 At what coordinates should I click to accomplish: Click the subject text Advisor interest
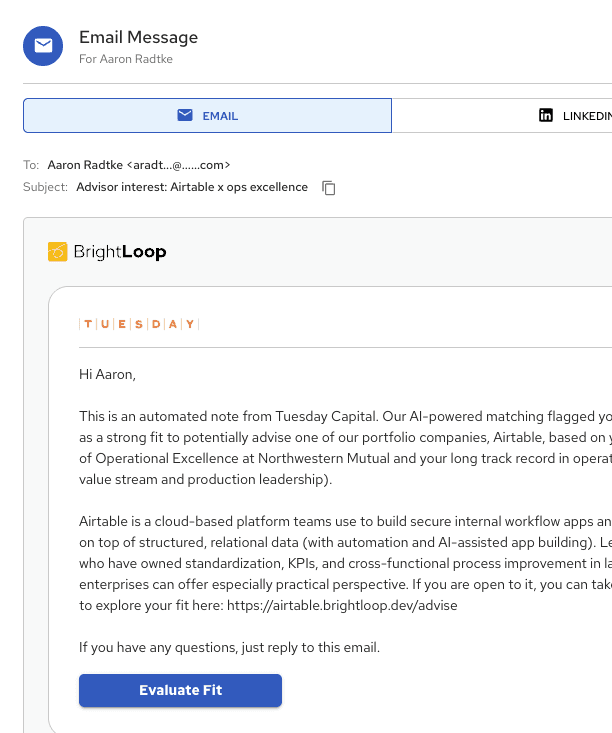click(192, 187)
